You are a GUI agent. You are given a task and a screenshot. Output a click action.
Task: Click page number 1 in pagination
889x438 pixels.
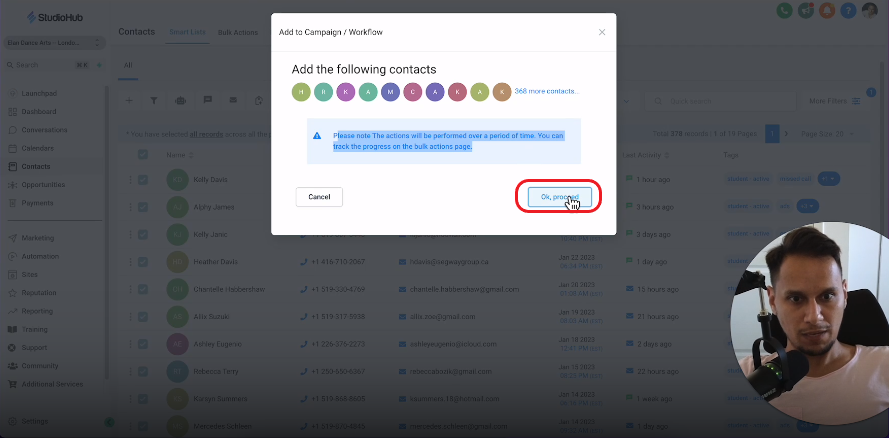tap(772, 134)
